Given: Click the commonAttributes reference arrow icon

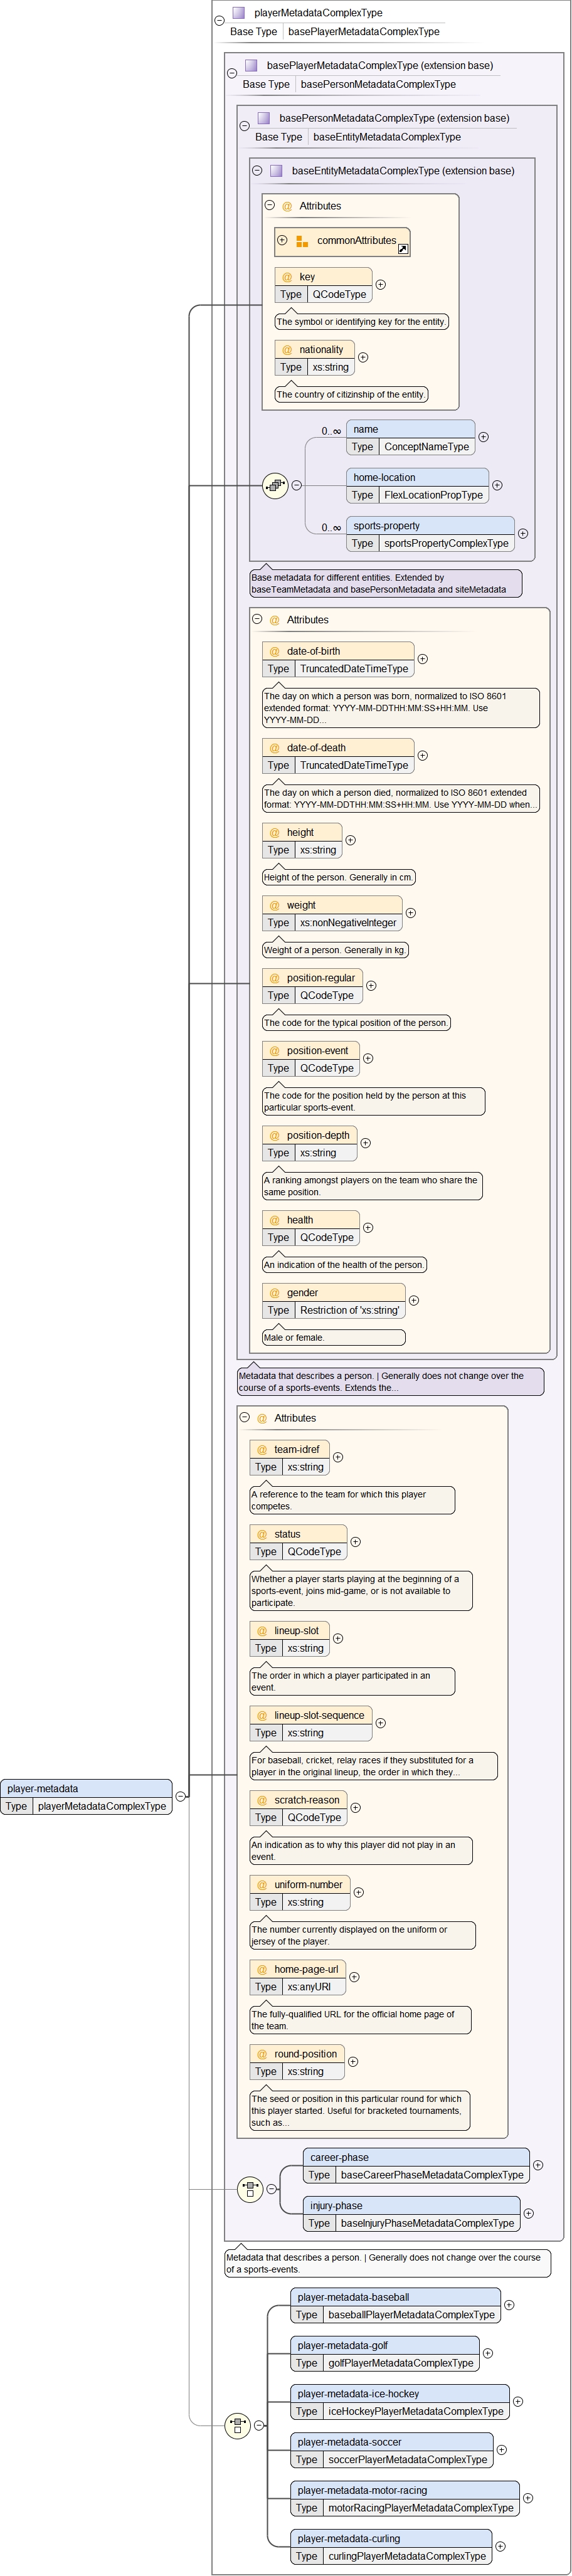Looking at the screenshot, I should (403, 249).
